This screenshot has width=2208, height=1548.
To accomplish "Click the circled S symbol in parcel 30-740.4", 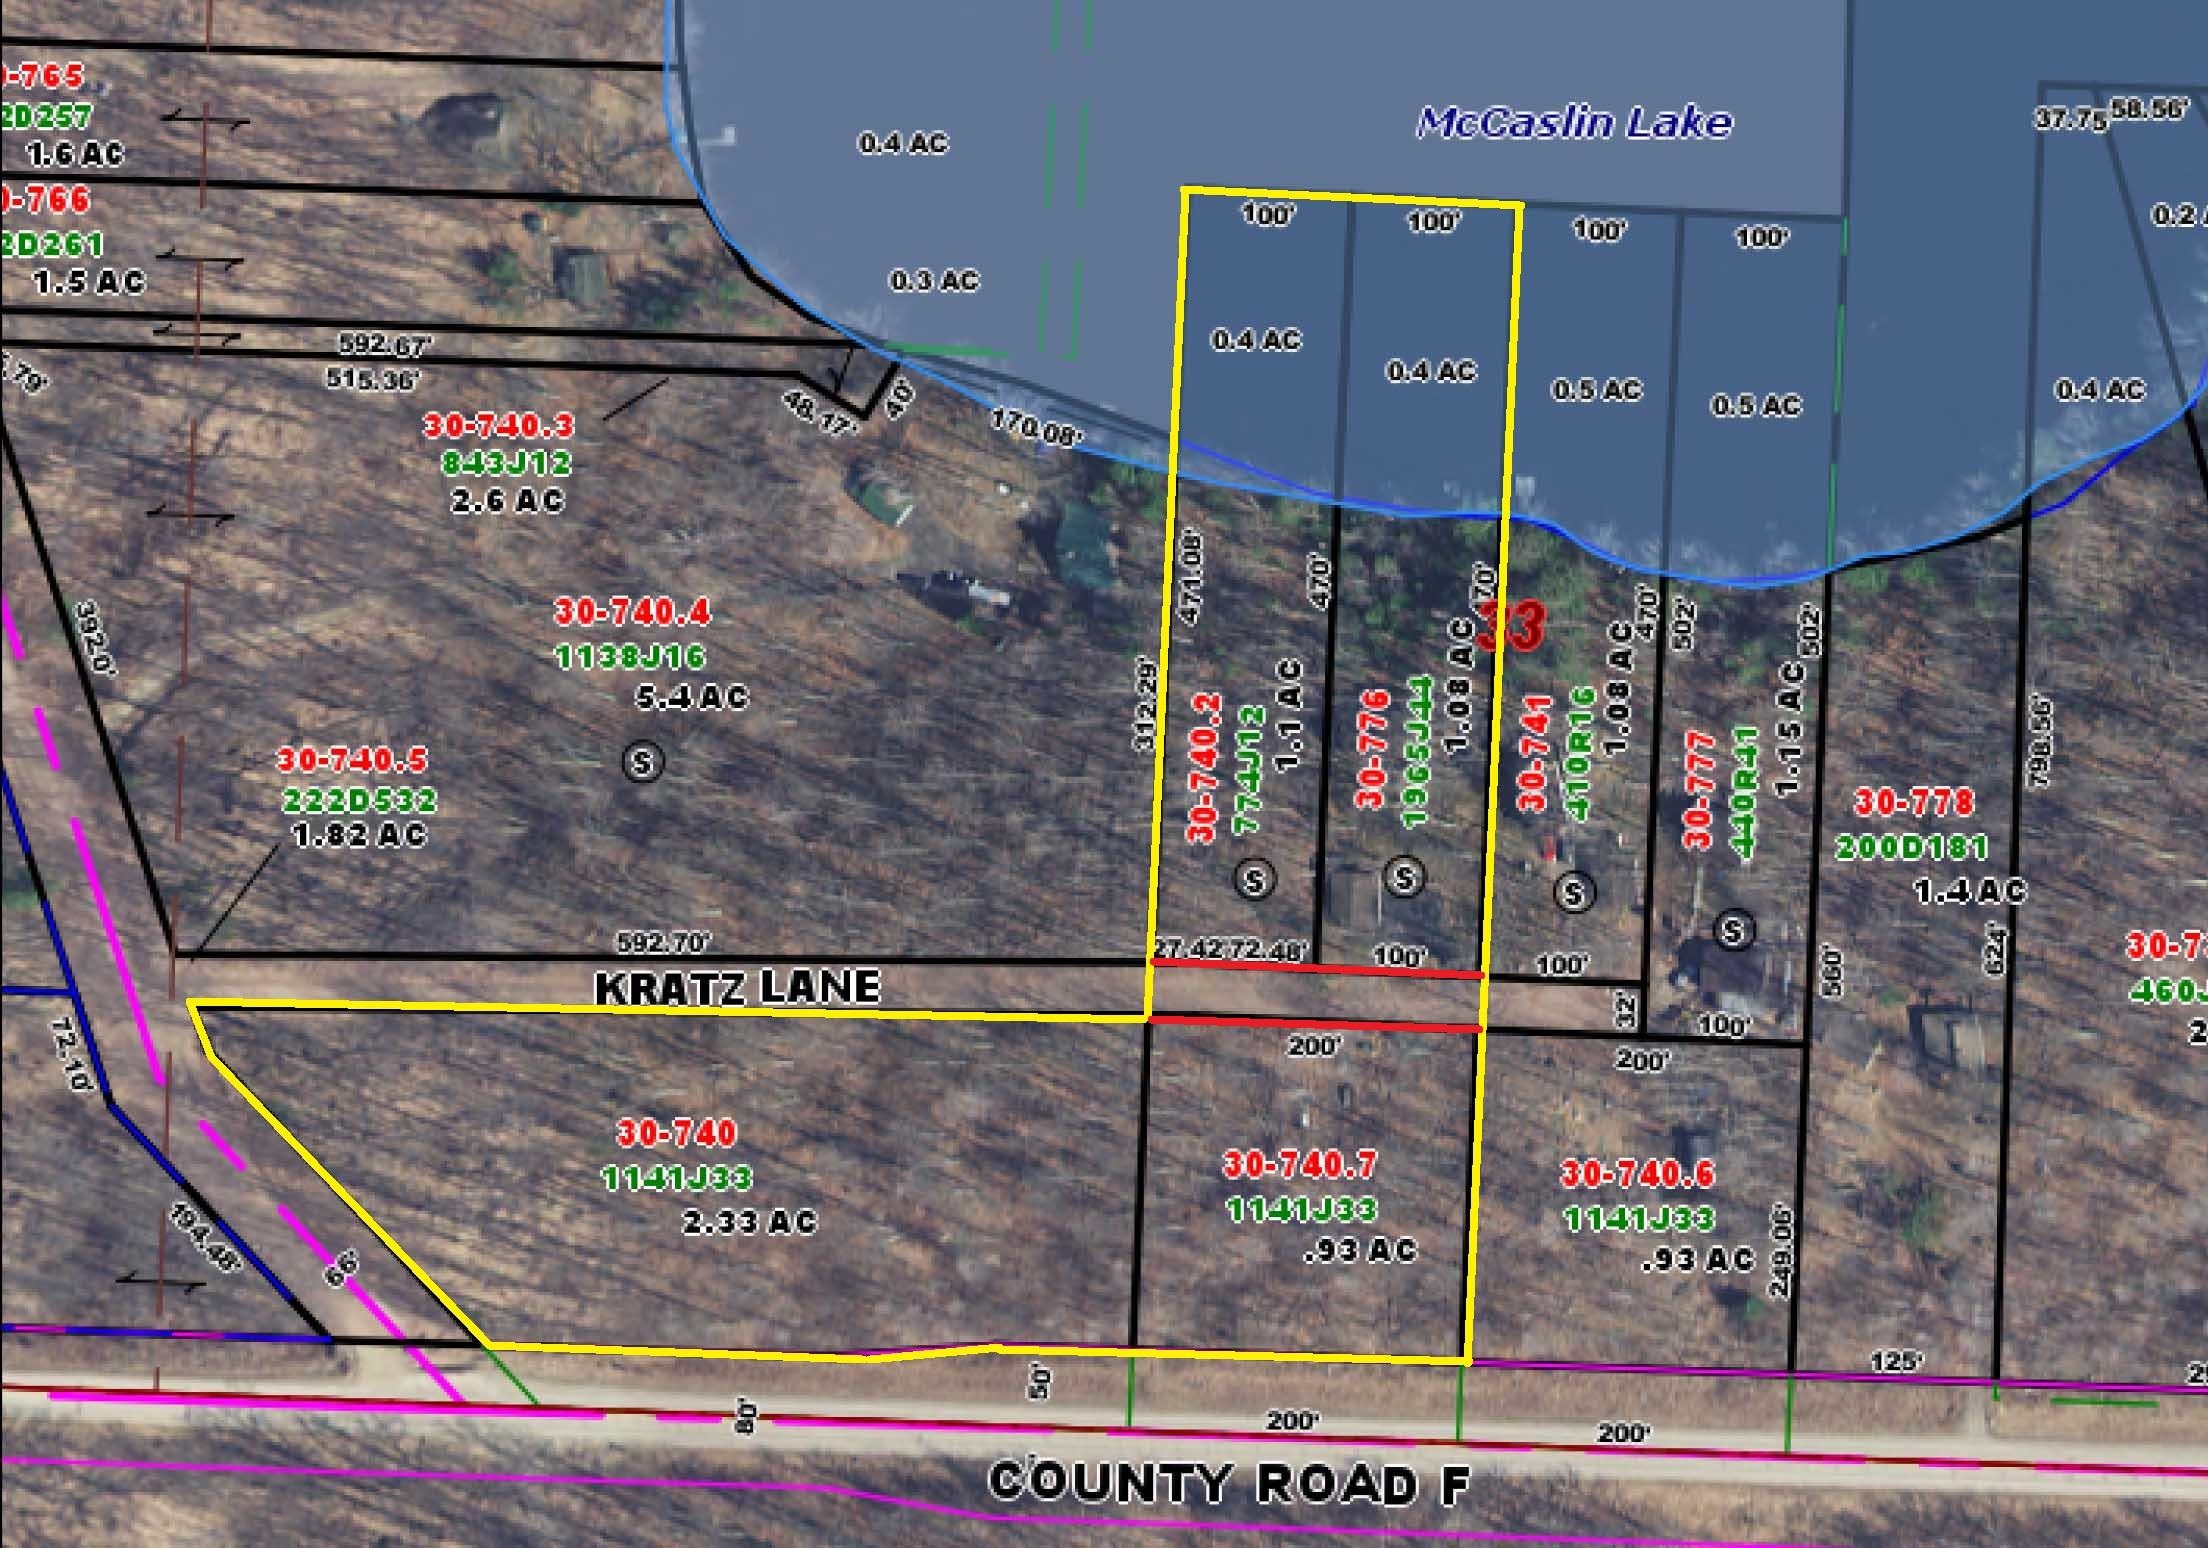I will [642, 762].
